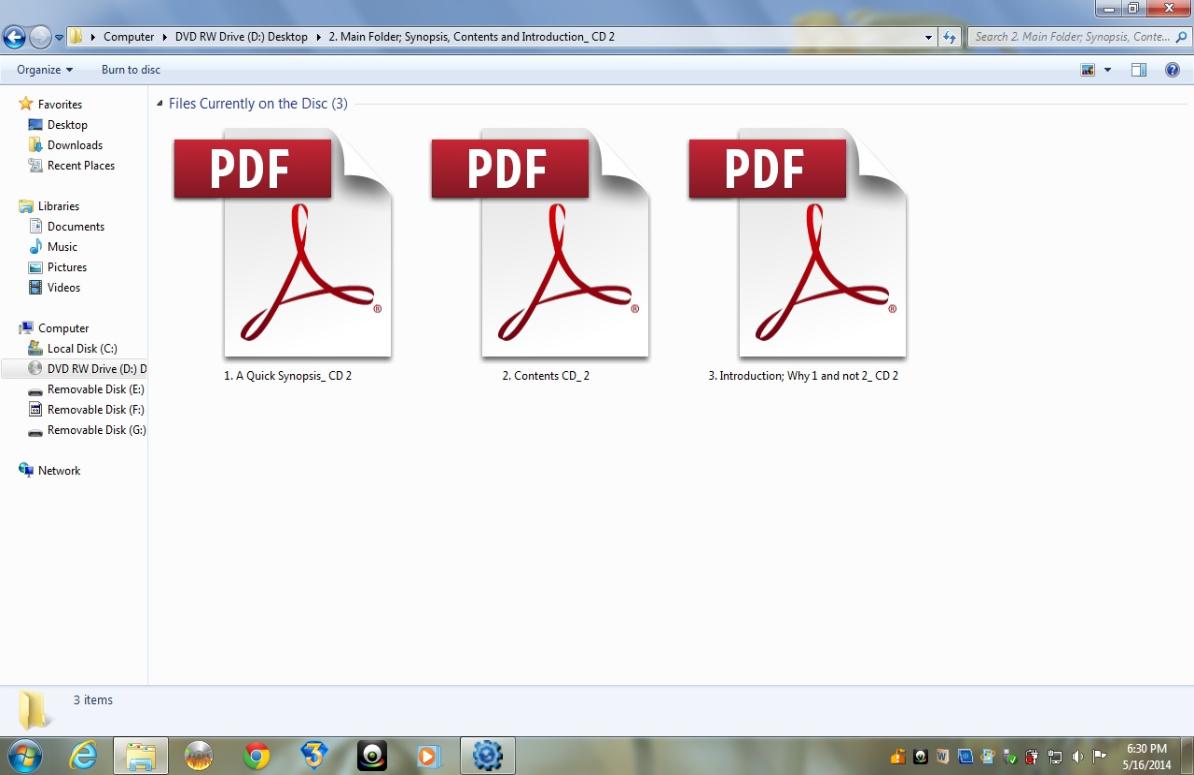The width and height of the screenshot is (1194, 775).
Task: Click Burn to disc
Action: [x=131, y=69]
